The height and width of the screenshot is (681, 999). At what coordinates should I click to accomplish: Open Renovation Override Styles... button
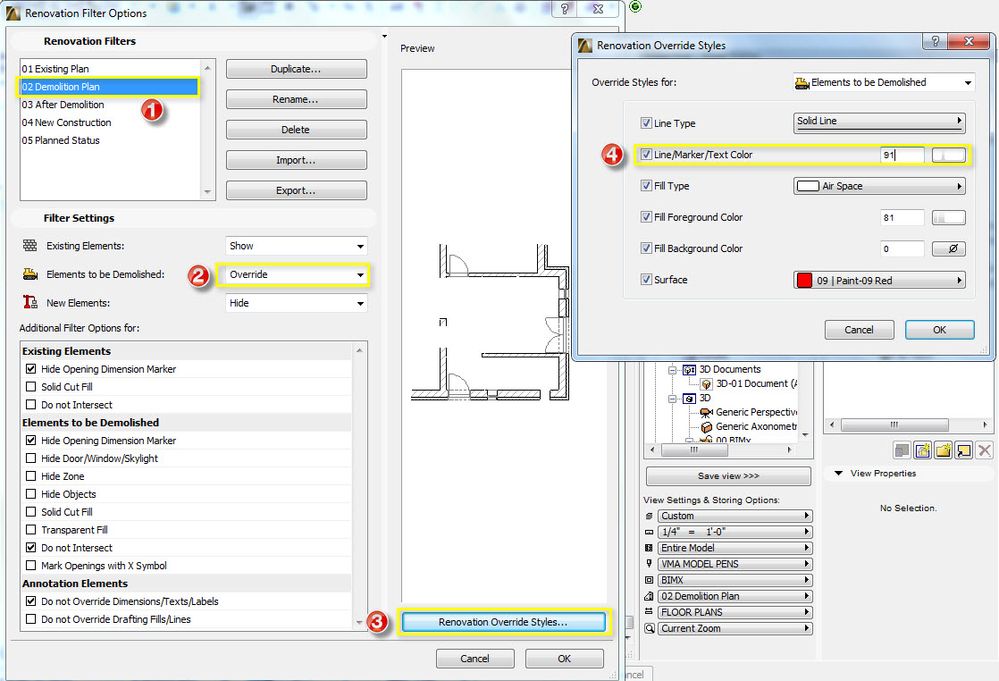(x=503, y=622)
